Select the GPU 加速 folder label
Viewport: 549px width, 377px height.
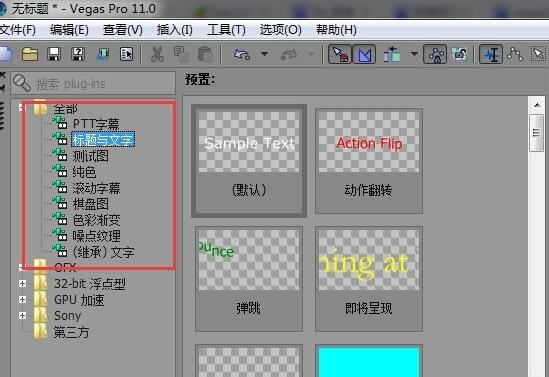79,300
